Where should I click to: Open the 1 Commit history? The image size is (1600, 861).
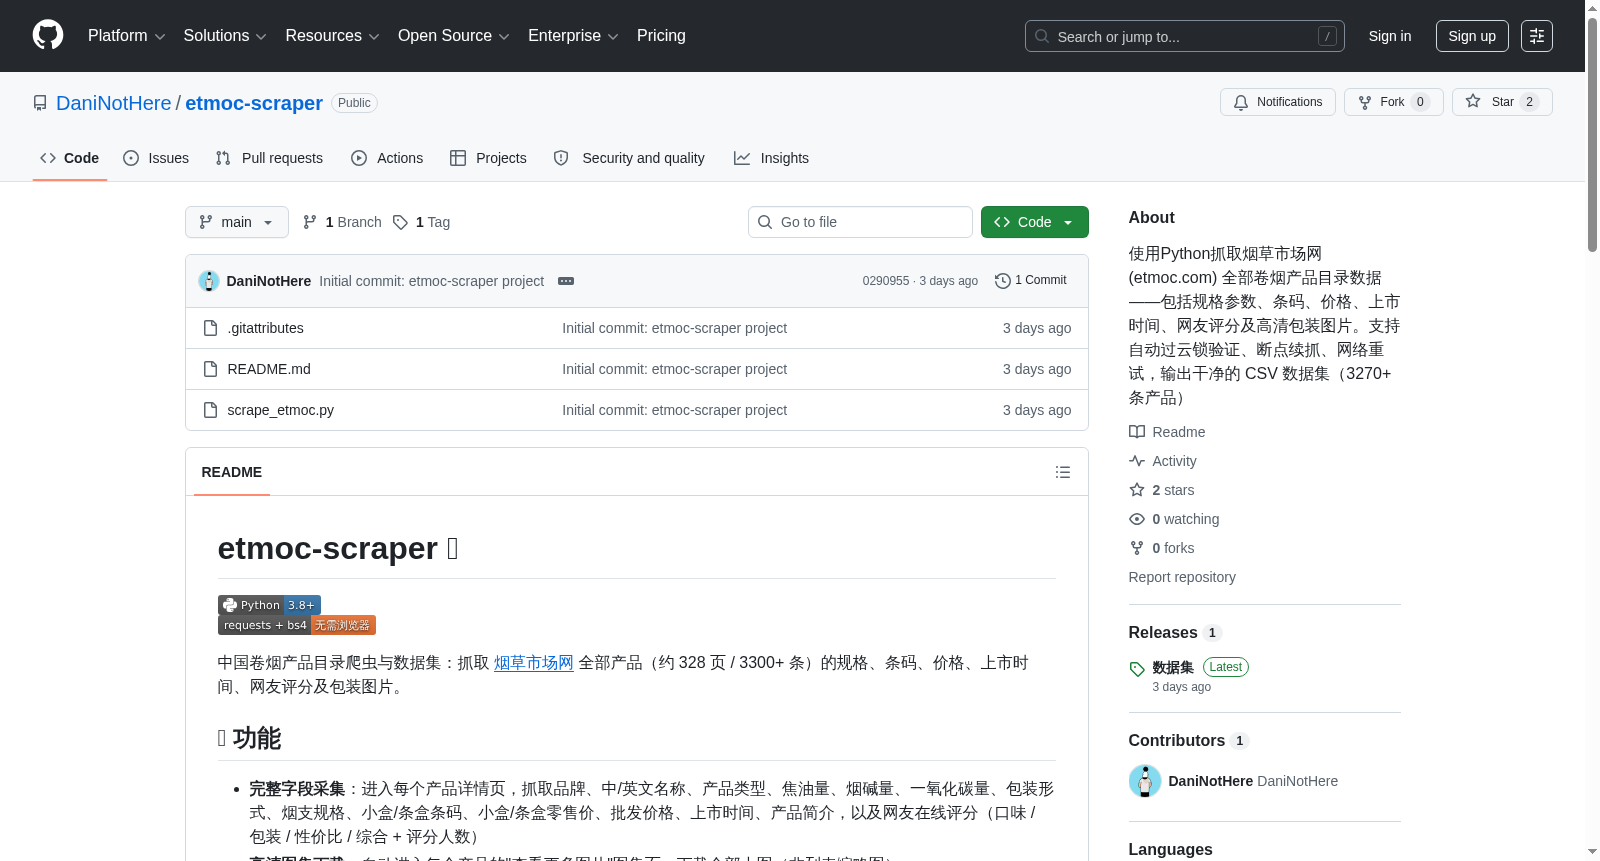pos(1030,281)
